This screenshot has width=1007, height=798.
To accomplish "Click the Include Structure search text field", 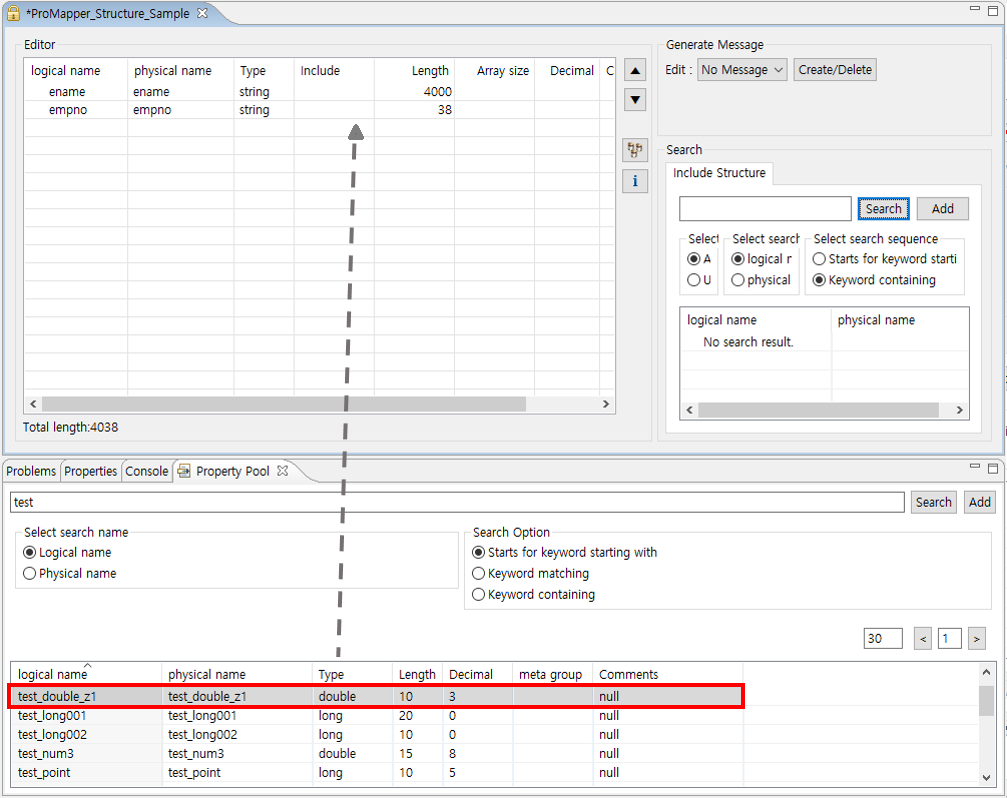I will click(x=765, y=209).
